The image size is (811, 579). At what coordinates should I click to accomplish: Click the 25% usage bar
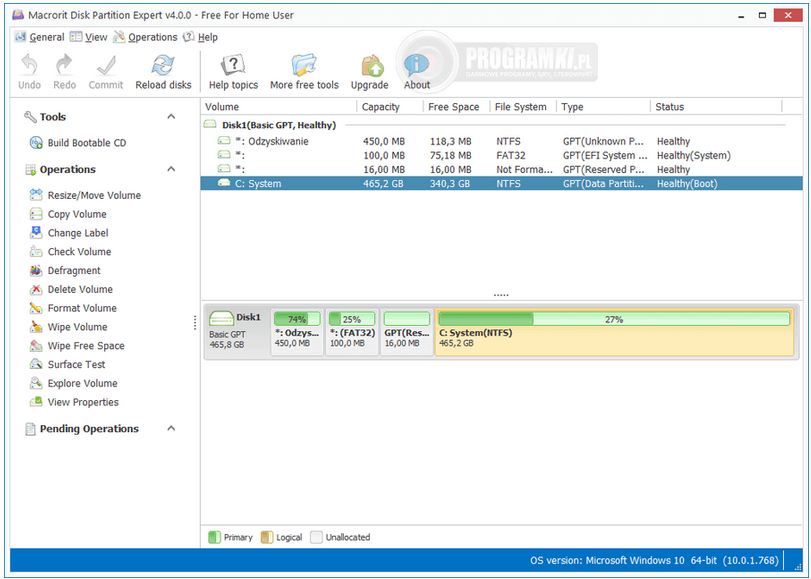352,319
